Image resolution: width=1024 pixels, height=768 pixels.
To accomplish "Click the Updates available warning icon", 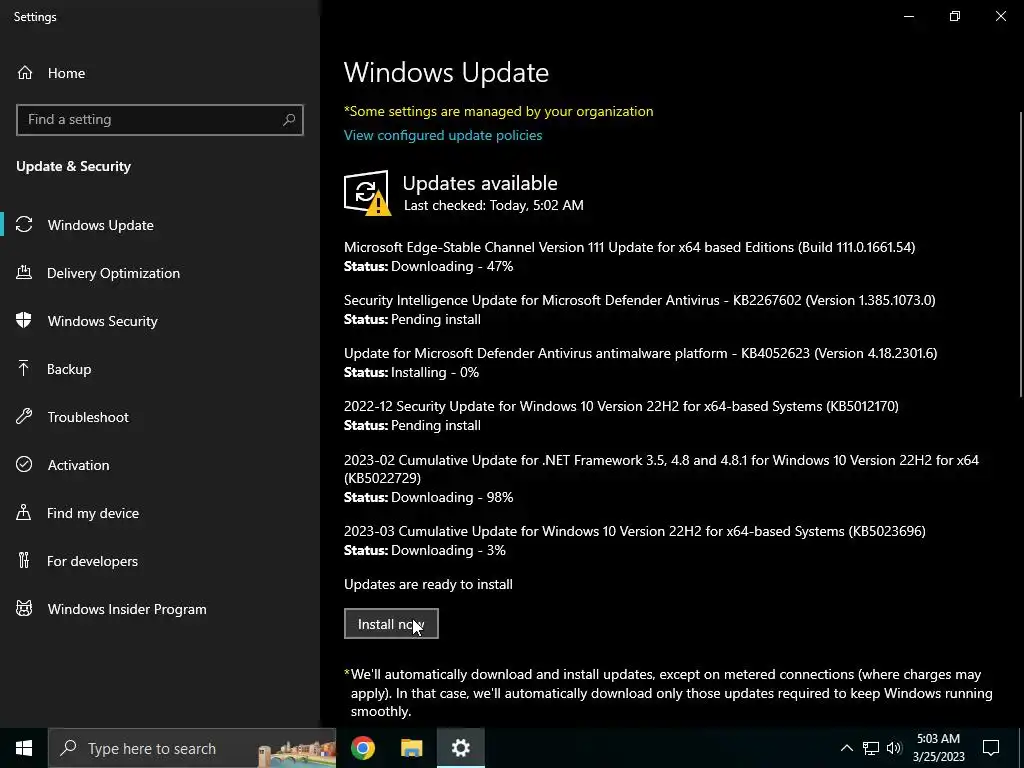I will pyautogui.click(x=367, y=193).
